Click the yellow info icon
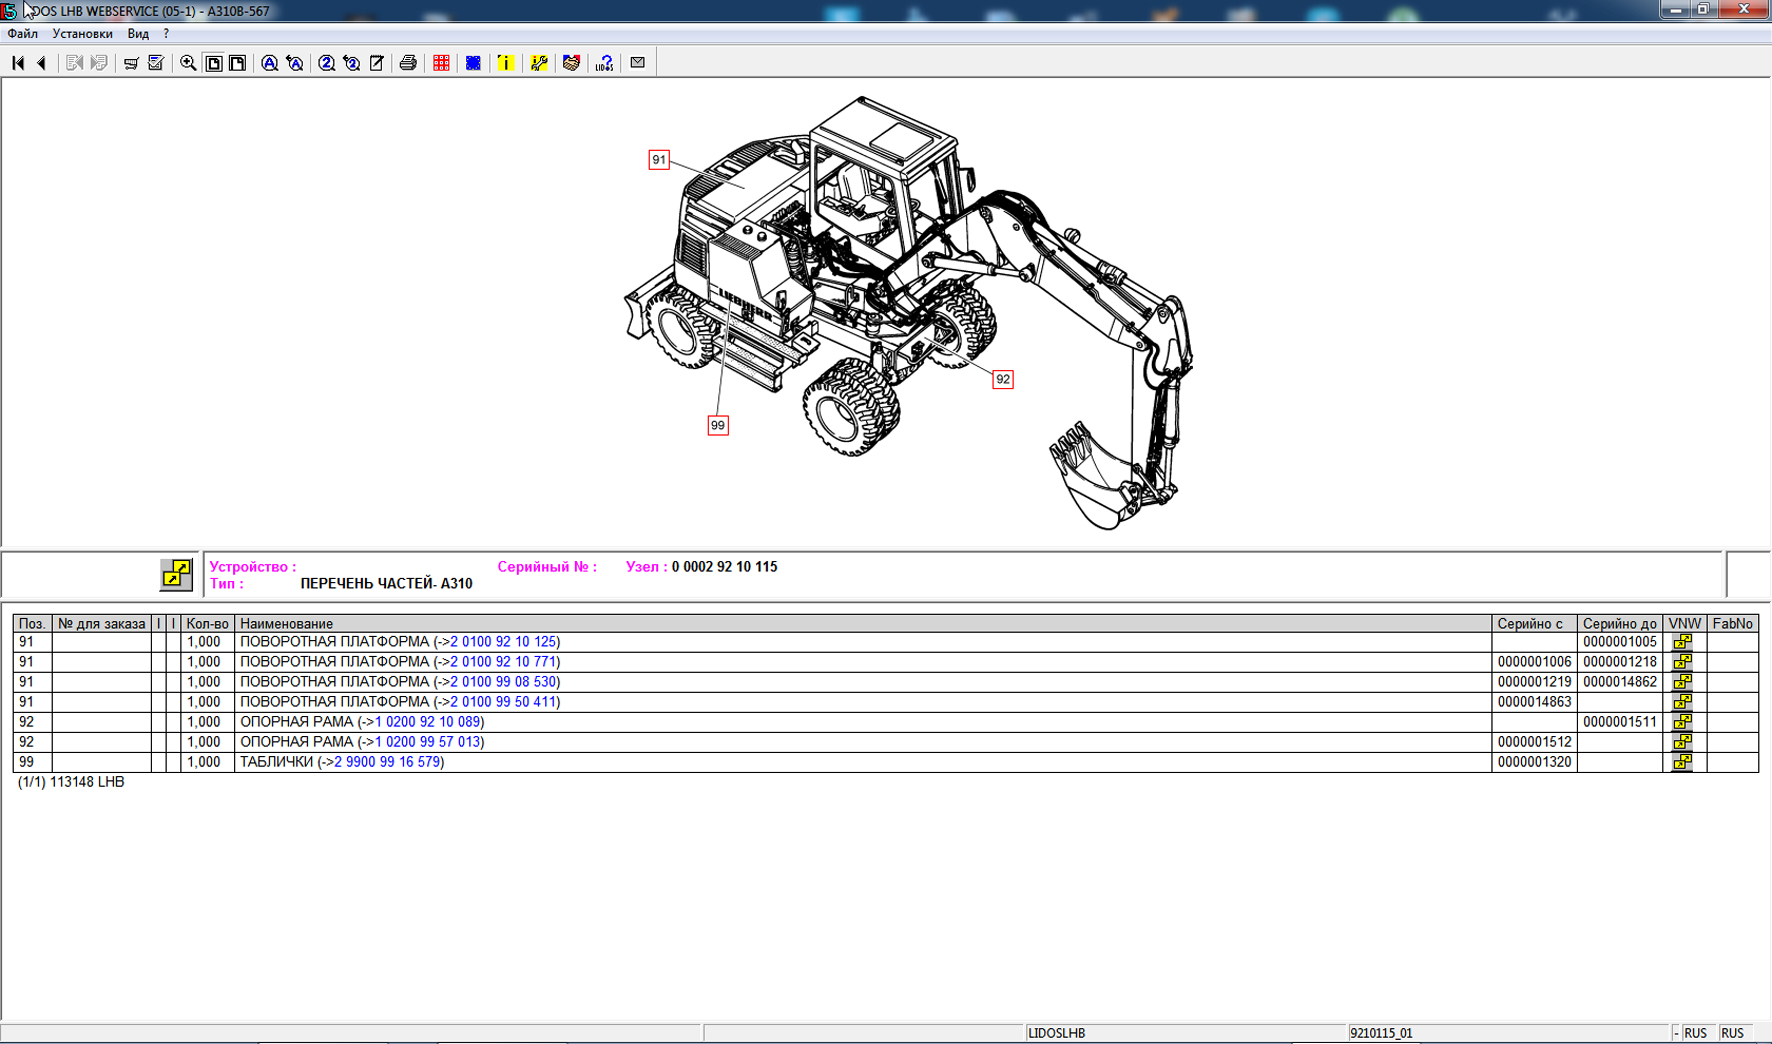Screen dimensions: 1772x1044 (506, 63)
